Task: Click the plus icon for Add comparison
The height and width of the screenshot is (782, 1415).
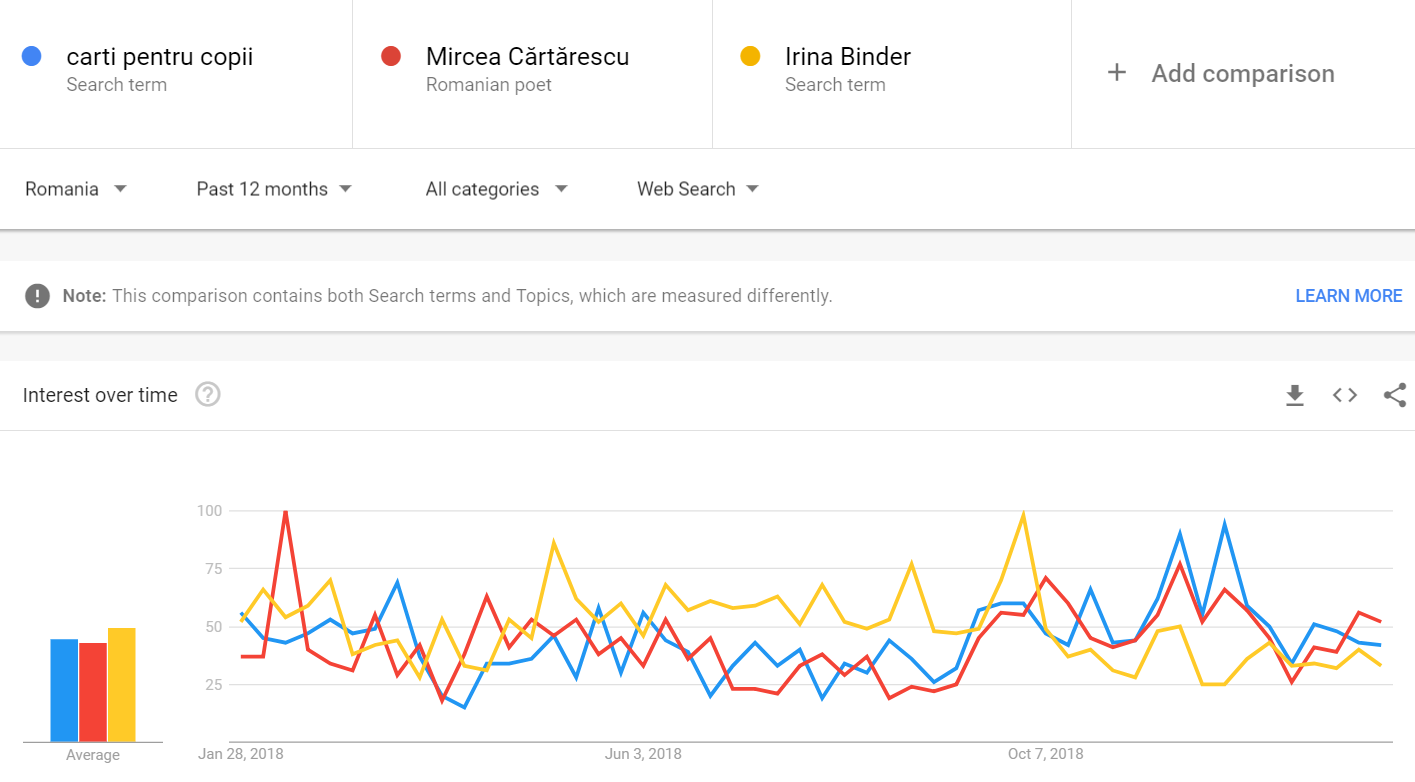Action: click(x=1117, y=73)
